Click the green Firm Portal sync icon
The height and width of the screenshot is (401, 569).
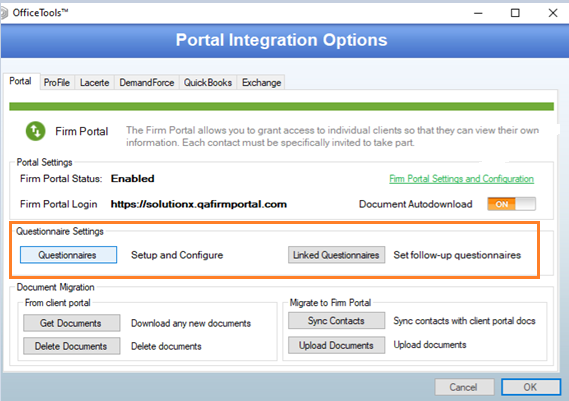click(36, 131)
